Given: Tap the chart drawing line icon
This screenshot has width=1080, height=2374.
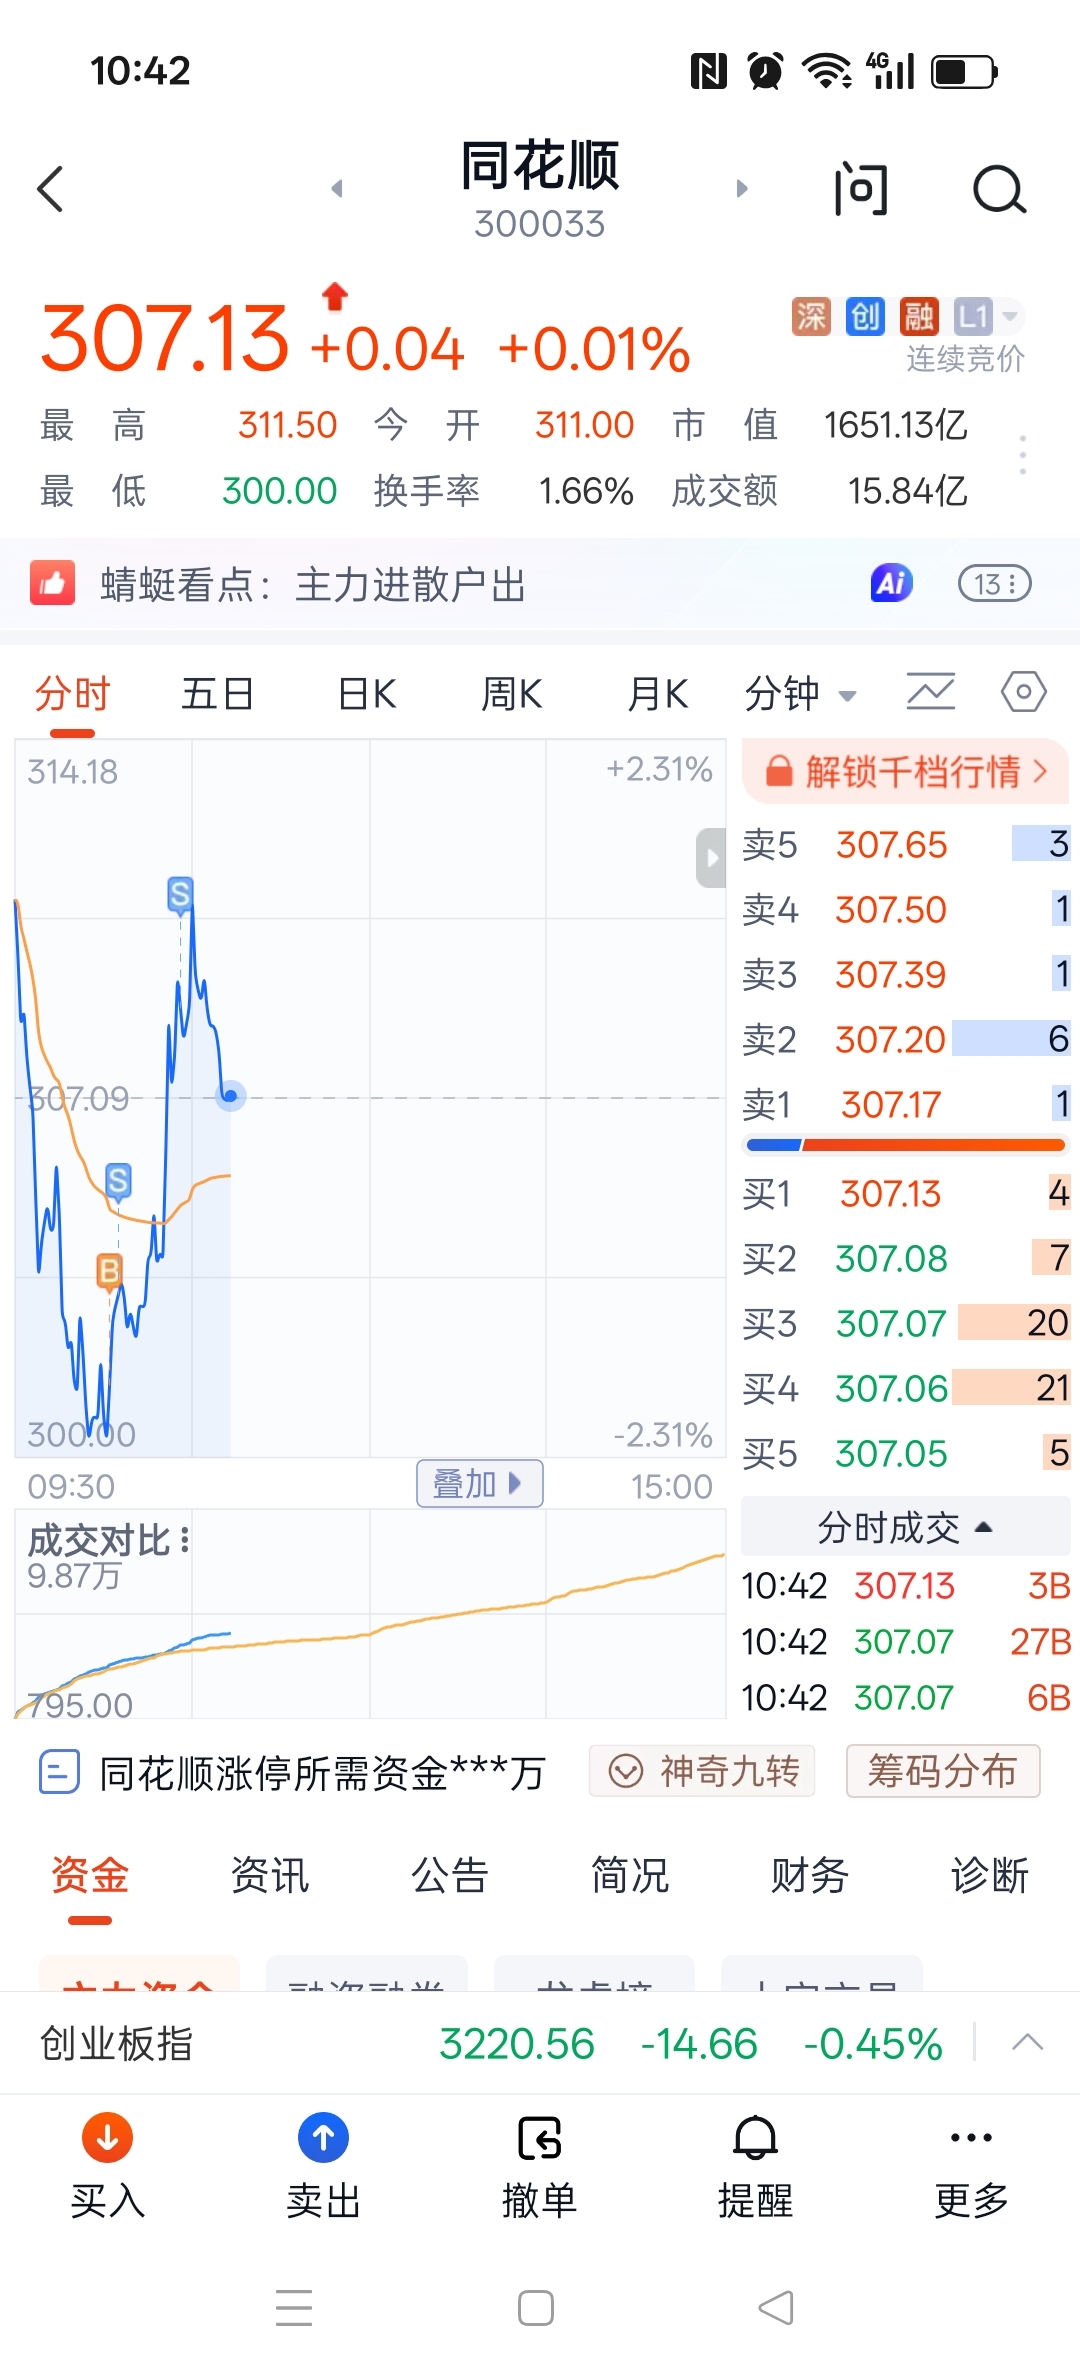Looking at the screenshot, I should pos(930,692).
